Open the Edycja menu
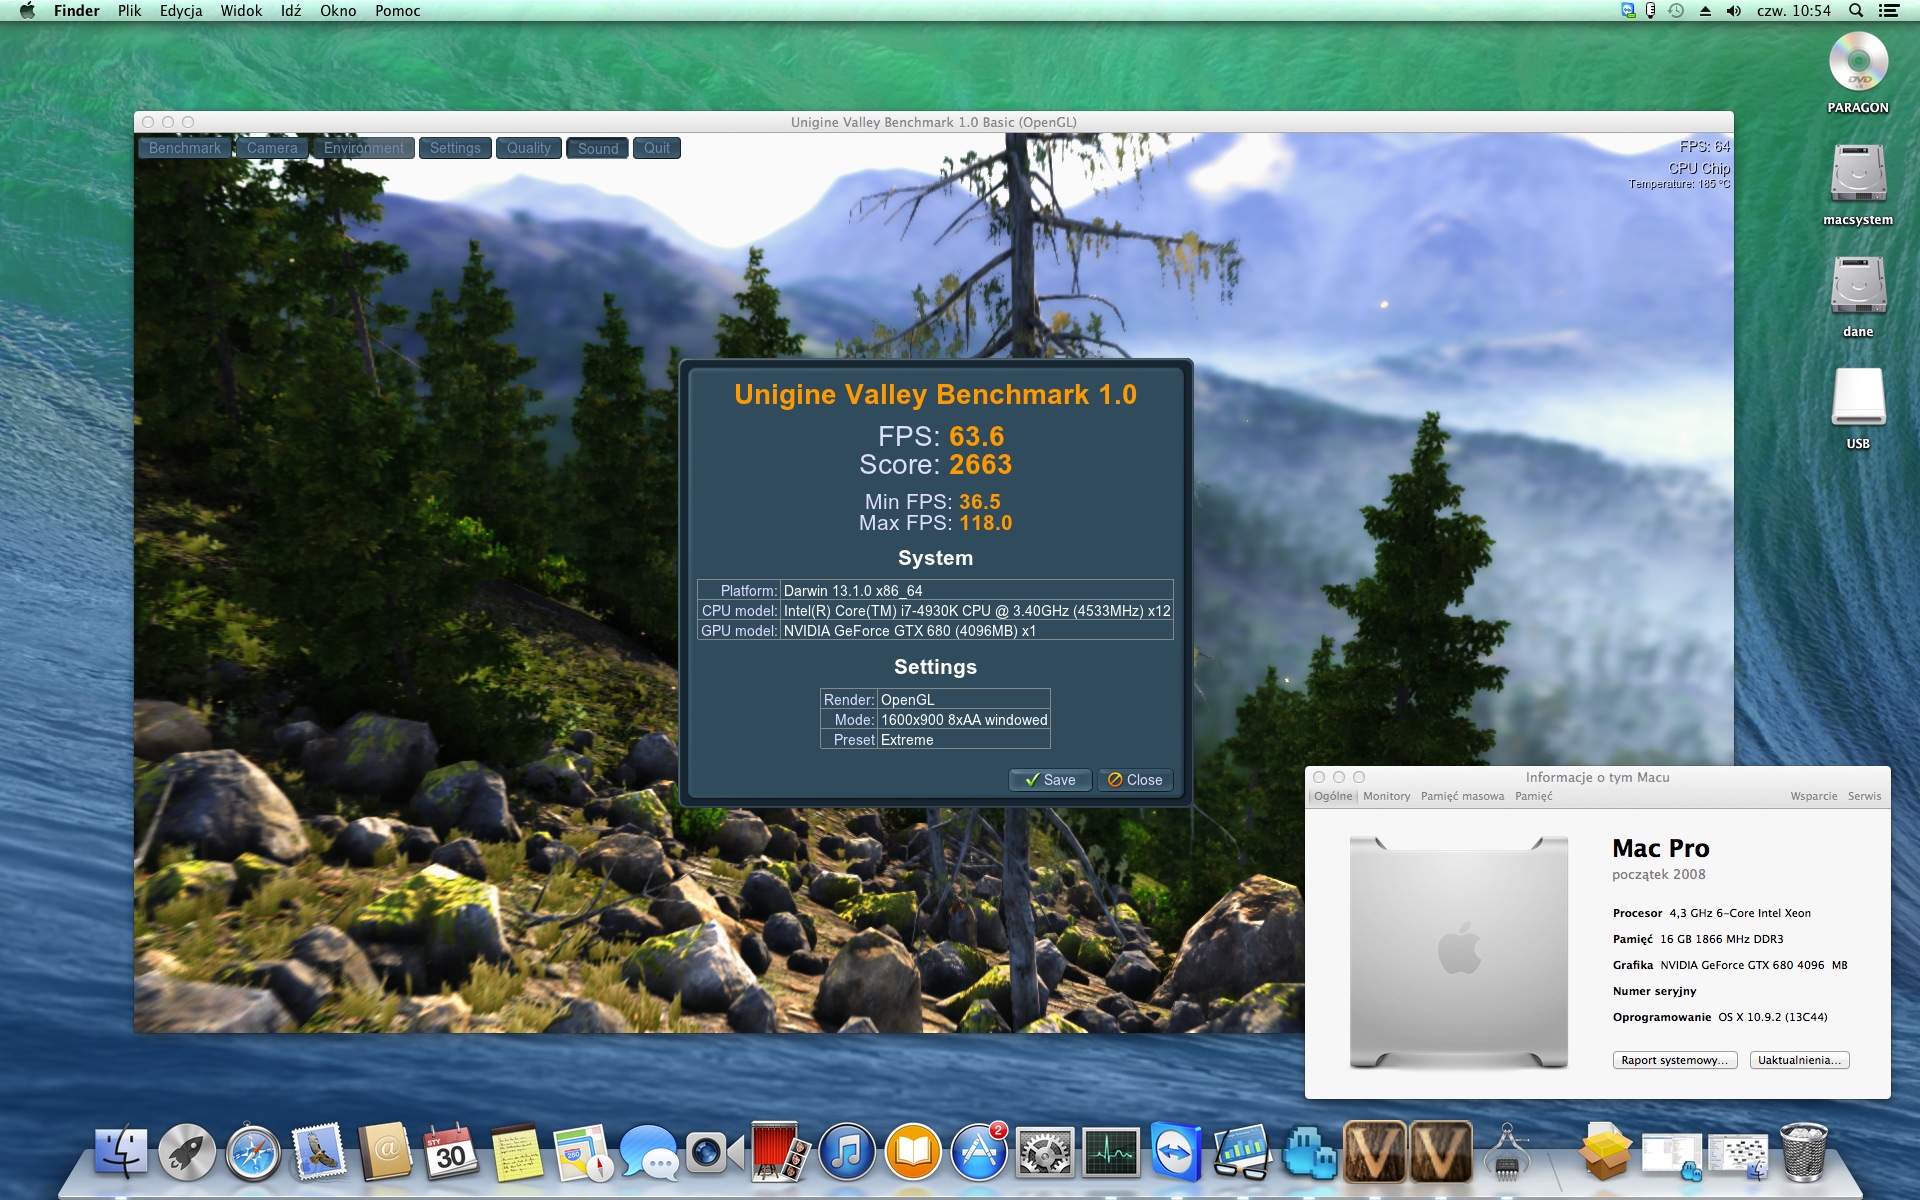The image size is (1920, 1200). pyautogui.click(x=181, y=11)
